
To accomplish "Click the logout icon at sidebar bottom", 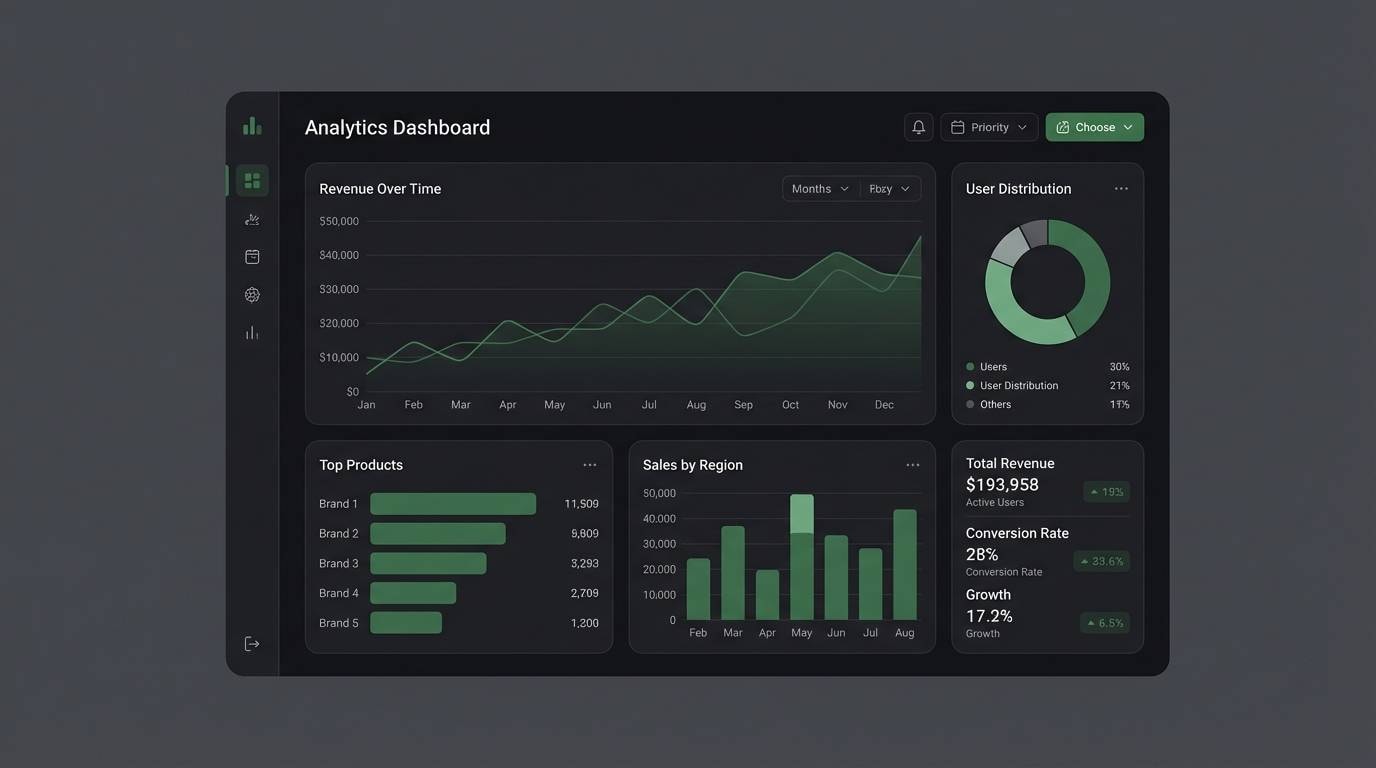I will [x=251, y=643].
